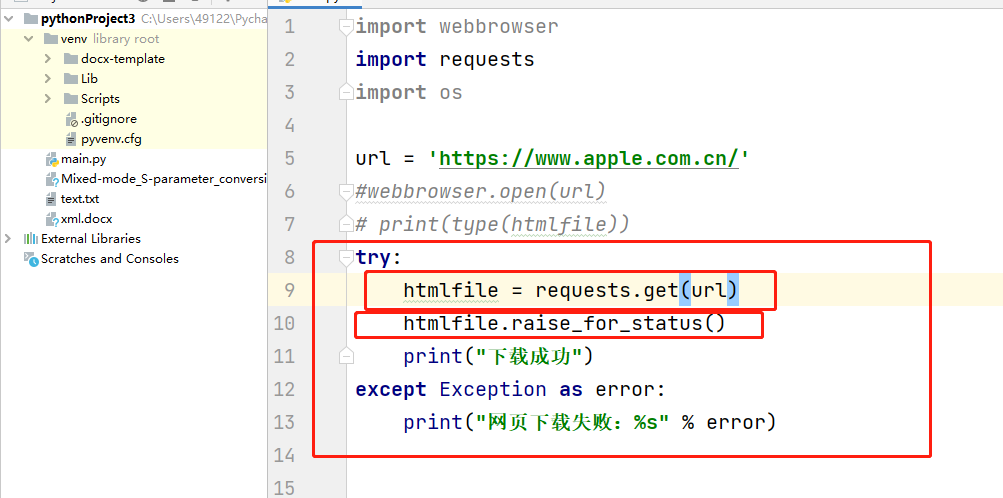The height and width of the screenshot is (498, 1003).
Task: Collapse the venv tree node
Action: tap(28, 39)
